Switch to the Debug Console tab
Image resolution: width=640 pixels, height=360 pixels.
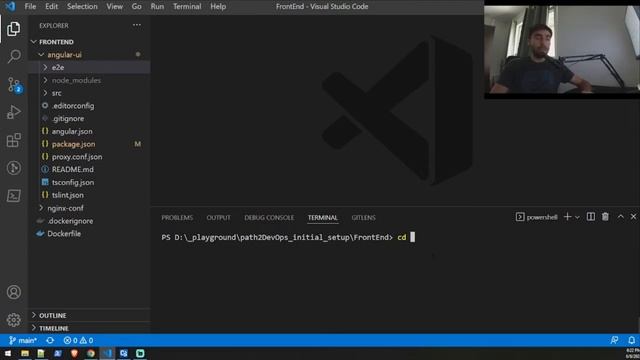[x=269, y=218]
